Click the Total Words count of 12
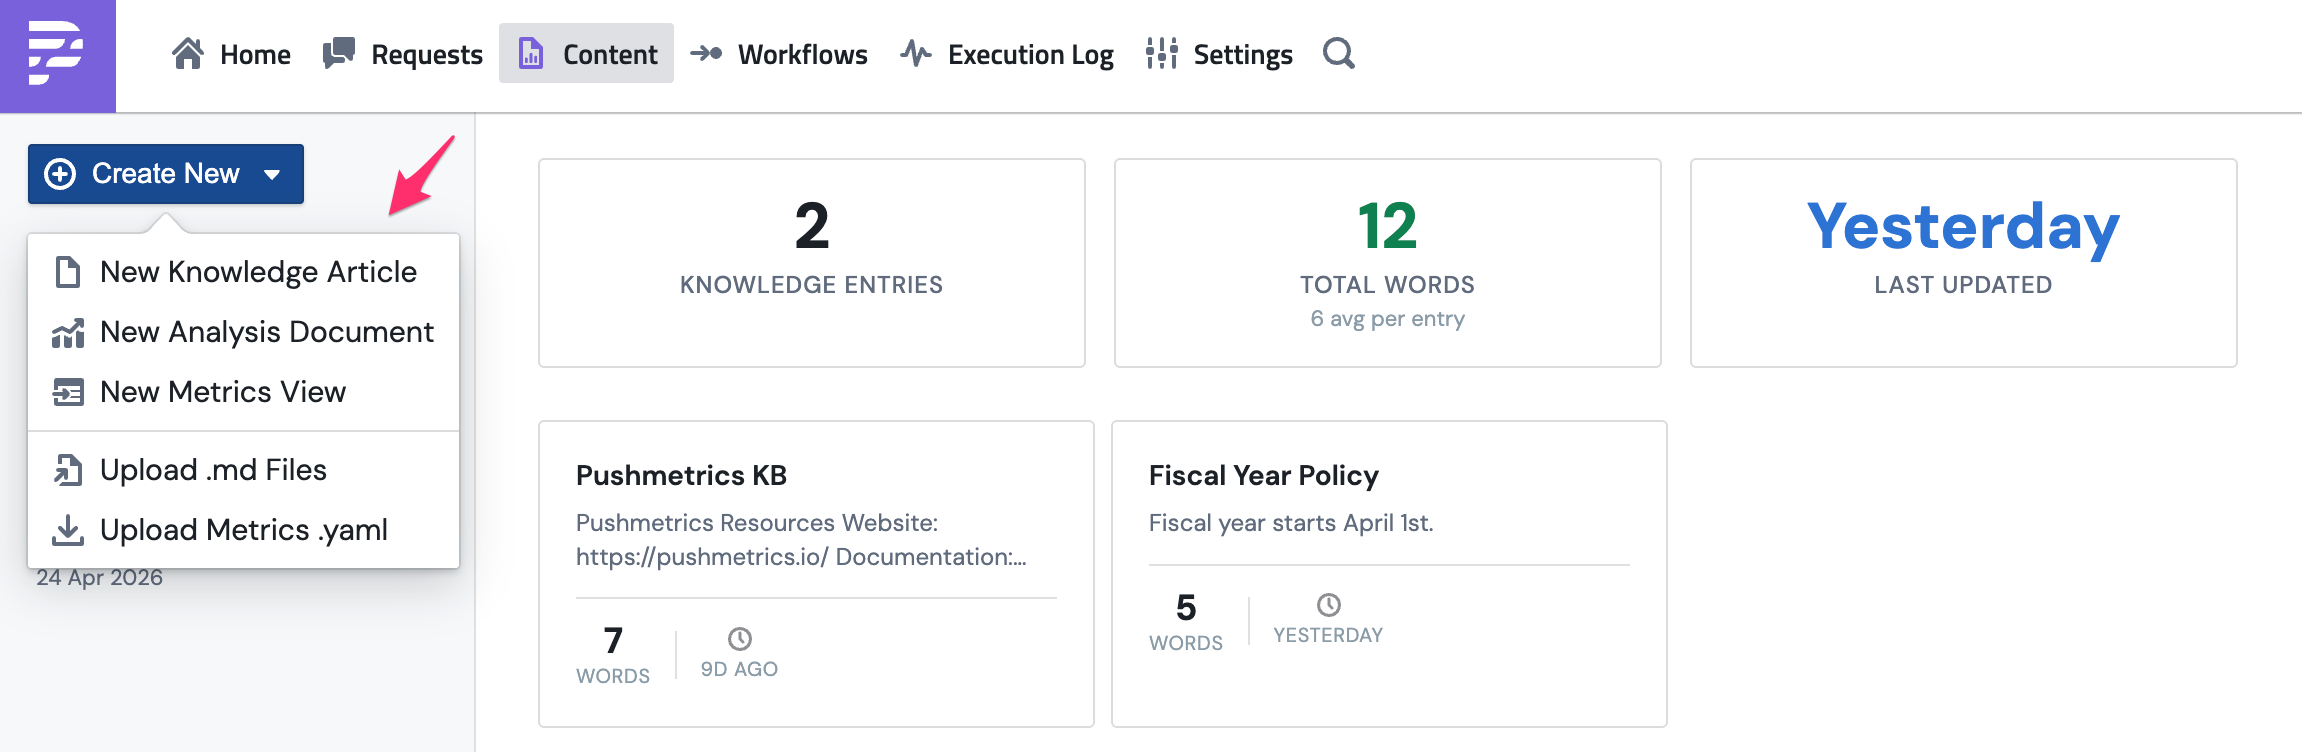This screenshot has width=2302, height=752. 1388,226
